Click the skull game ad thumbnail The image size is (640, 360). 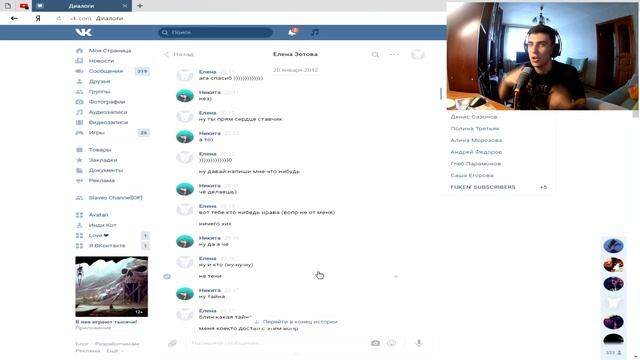(x=111, y=287)
